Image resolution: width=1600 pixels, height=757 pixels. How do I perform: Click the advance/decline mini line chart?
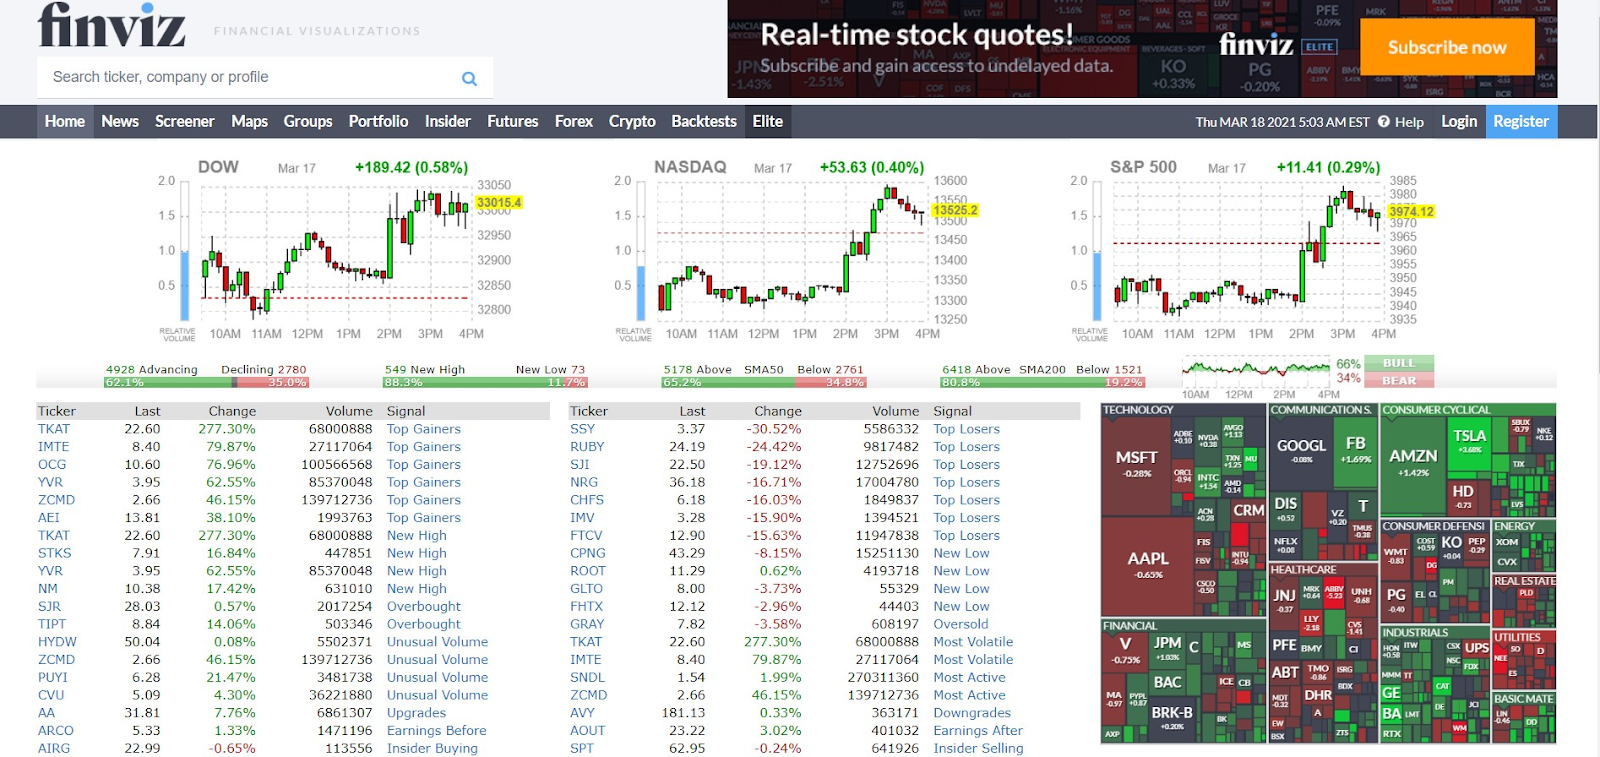1256,370
